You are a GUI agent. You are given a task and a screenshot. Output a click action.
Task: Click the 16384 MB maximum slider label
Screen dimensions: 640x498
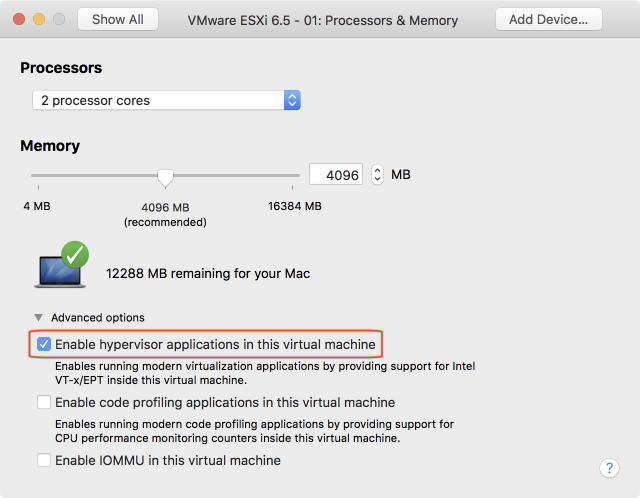pyautogui.click(x=293, y=207)
